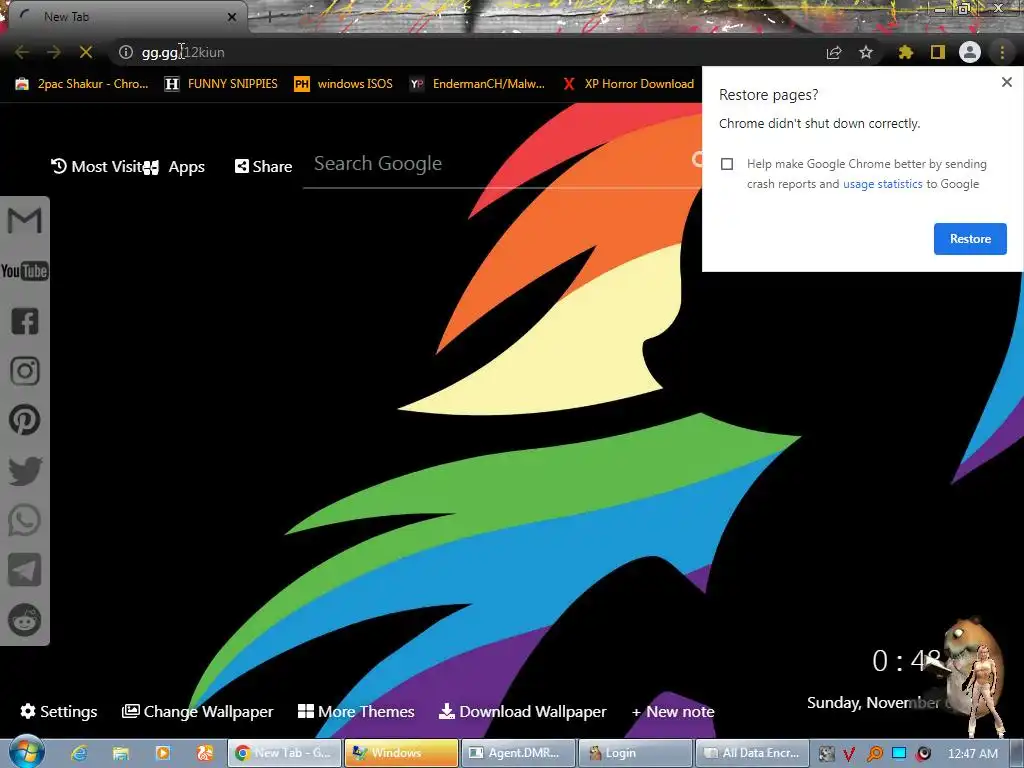The image size is (1024, 768).
Task: Switch to Chrome New Tab taskbar button
Action: (x=284, y=753)
